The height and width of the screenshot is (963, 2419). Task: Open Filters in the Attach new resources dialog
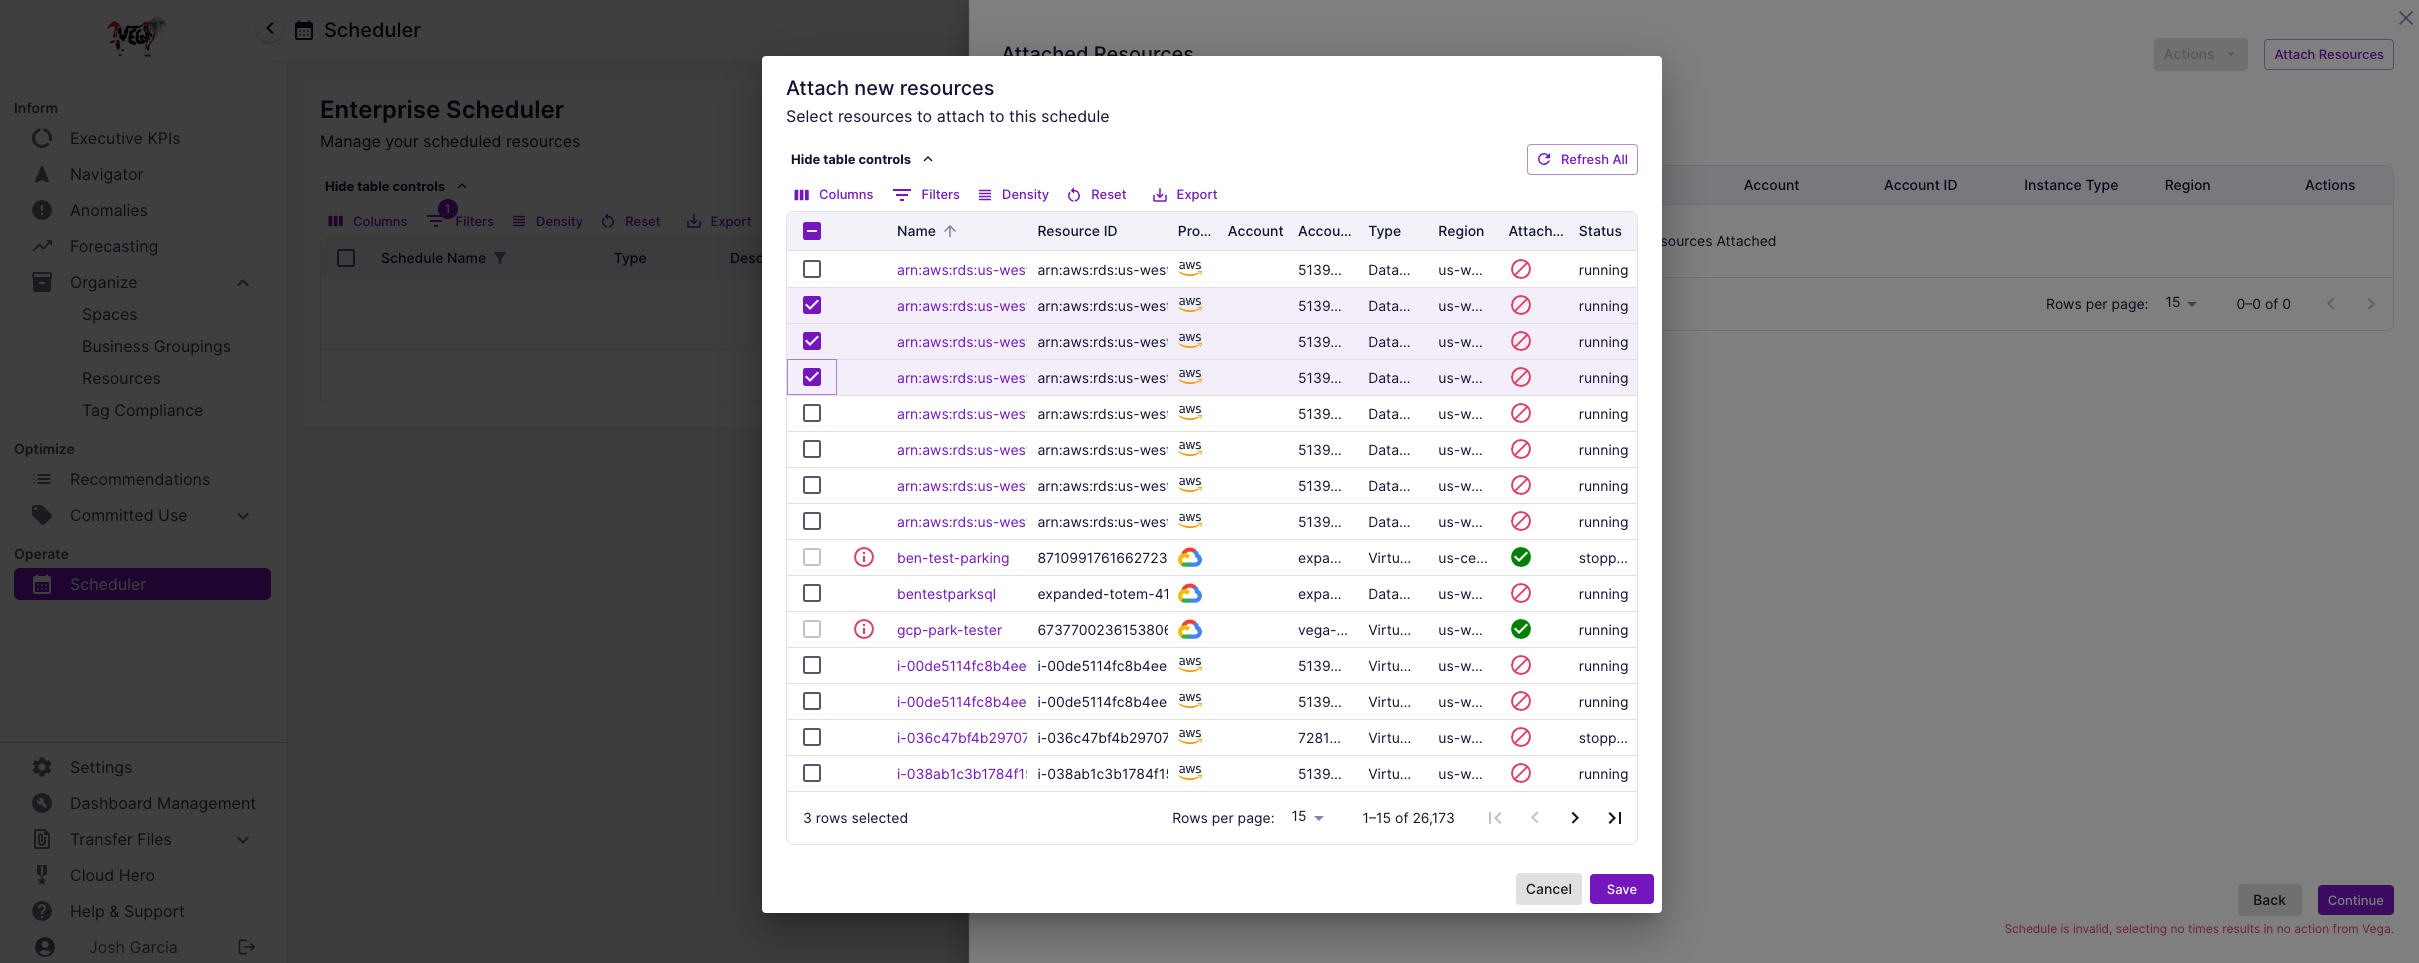click(926, 195)
